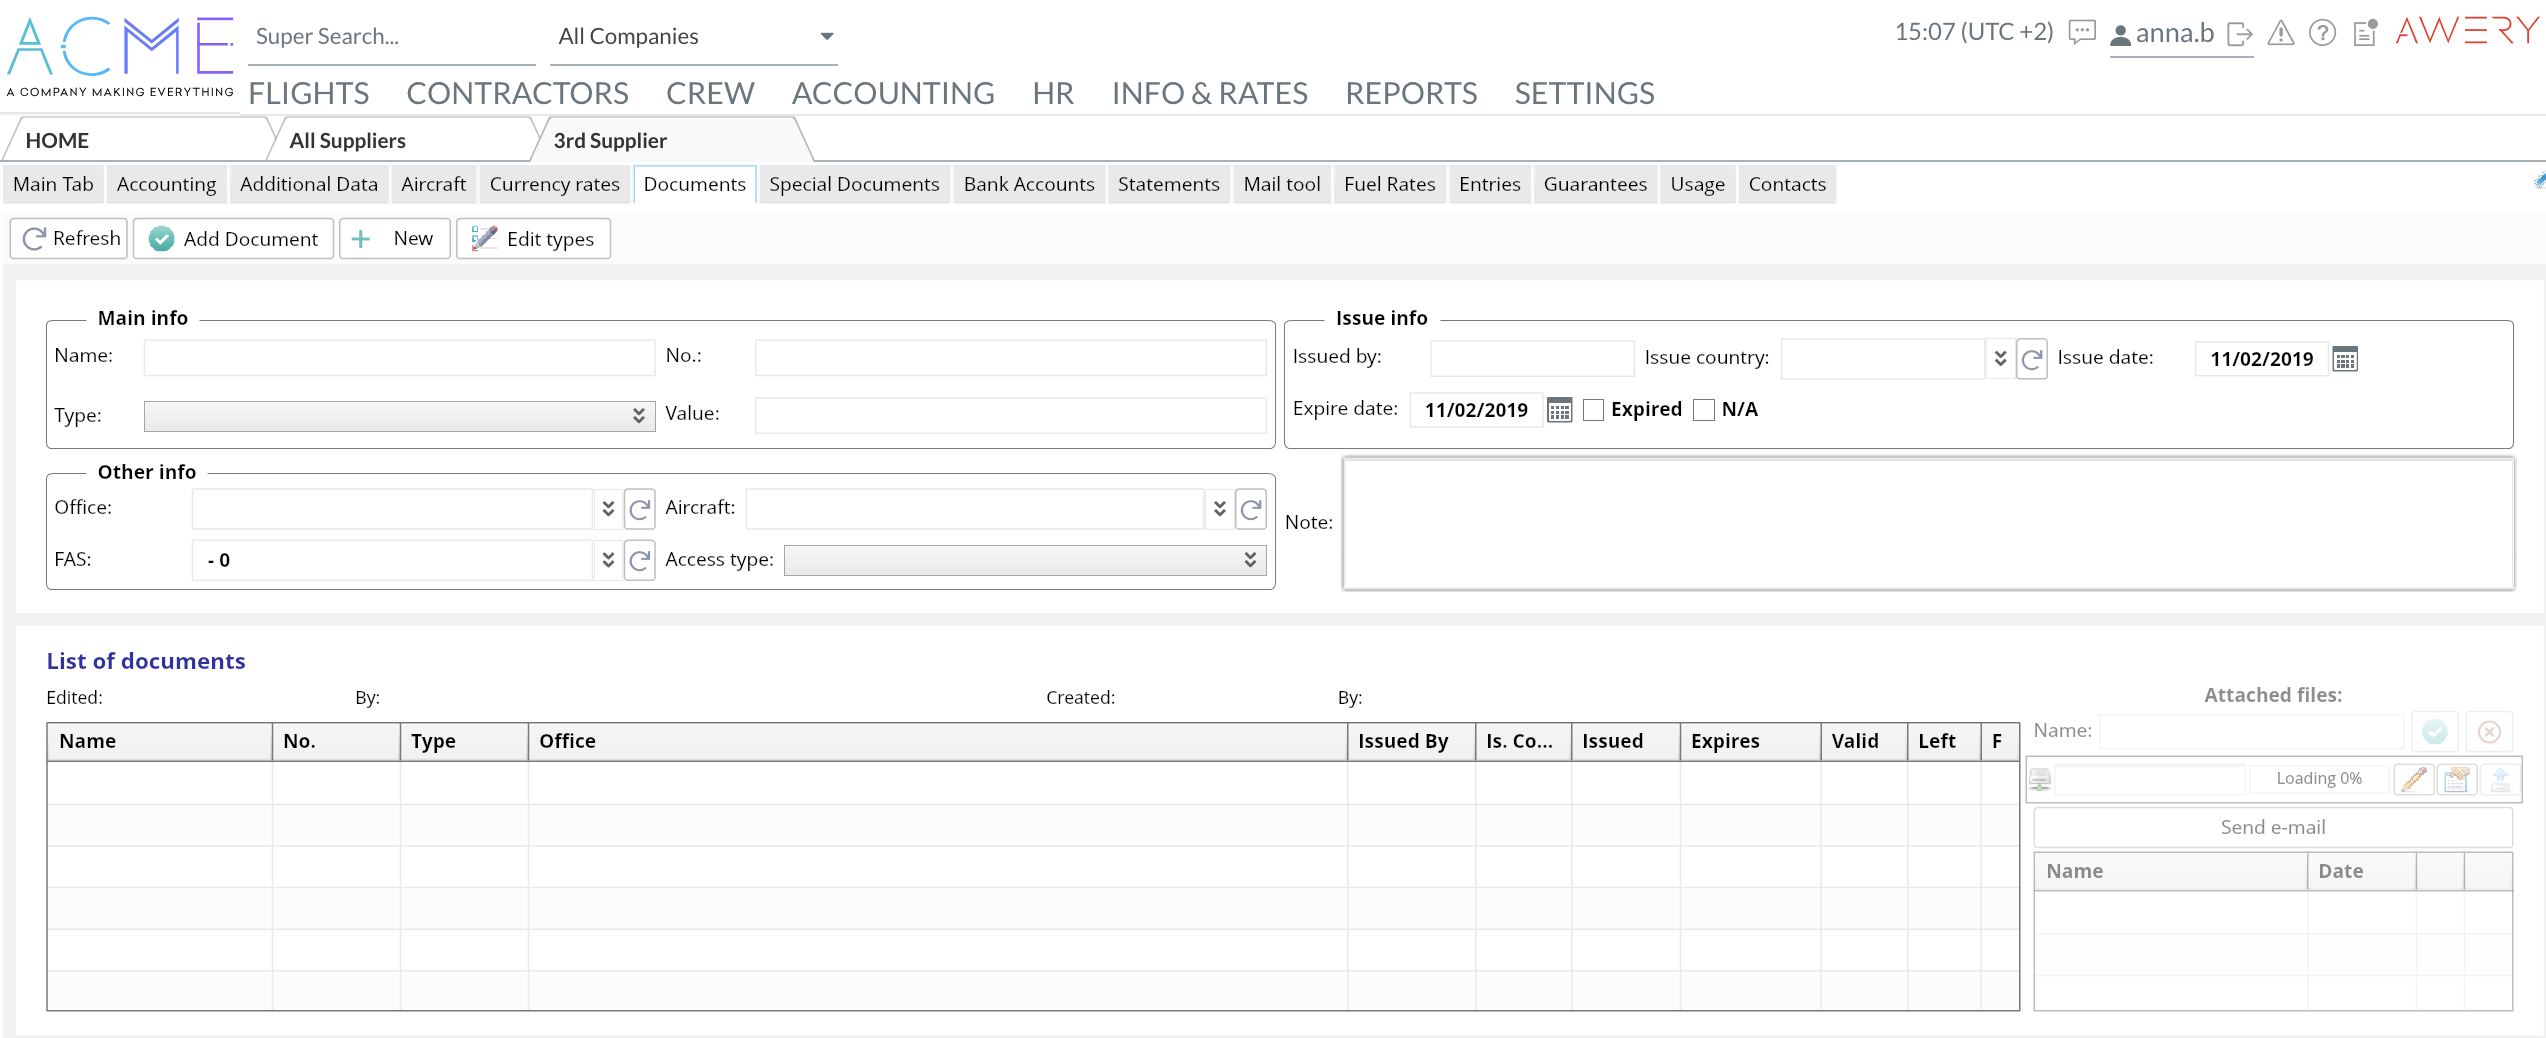2546x1038 pixels.
Task: Click the Send e-mail button
Action: pos(2272,828)
